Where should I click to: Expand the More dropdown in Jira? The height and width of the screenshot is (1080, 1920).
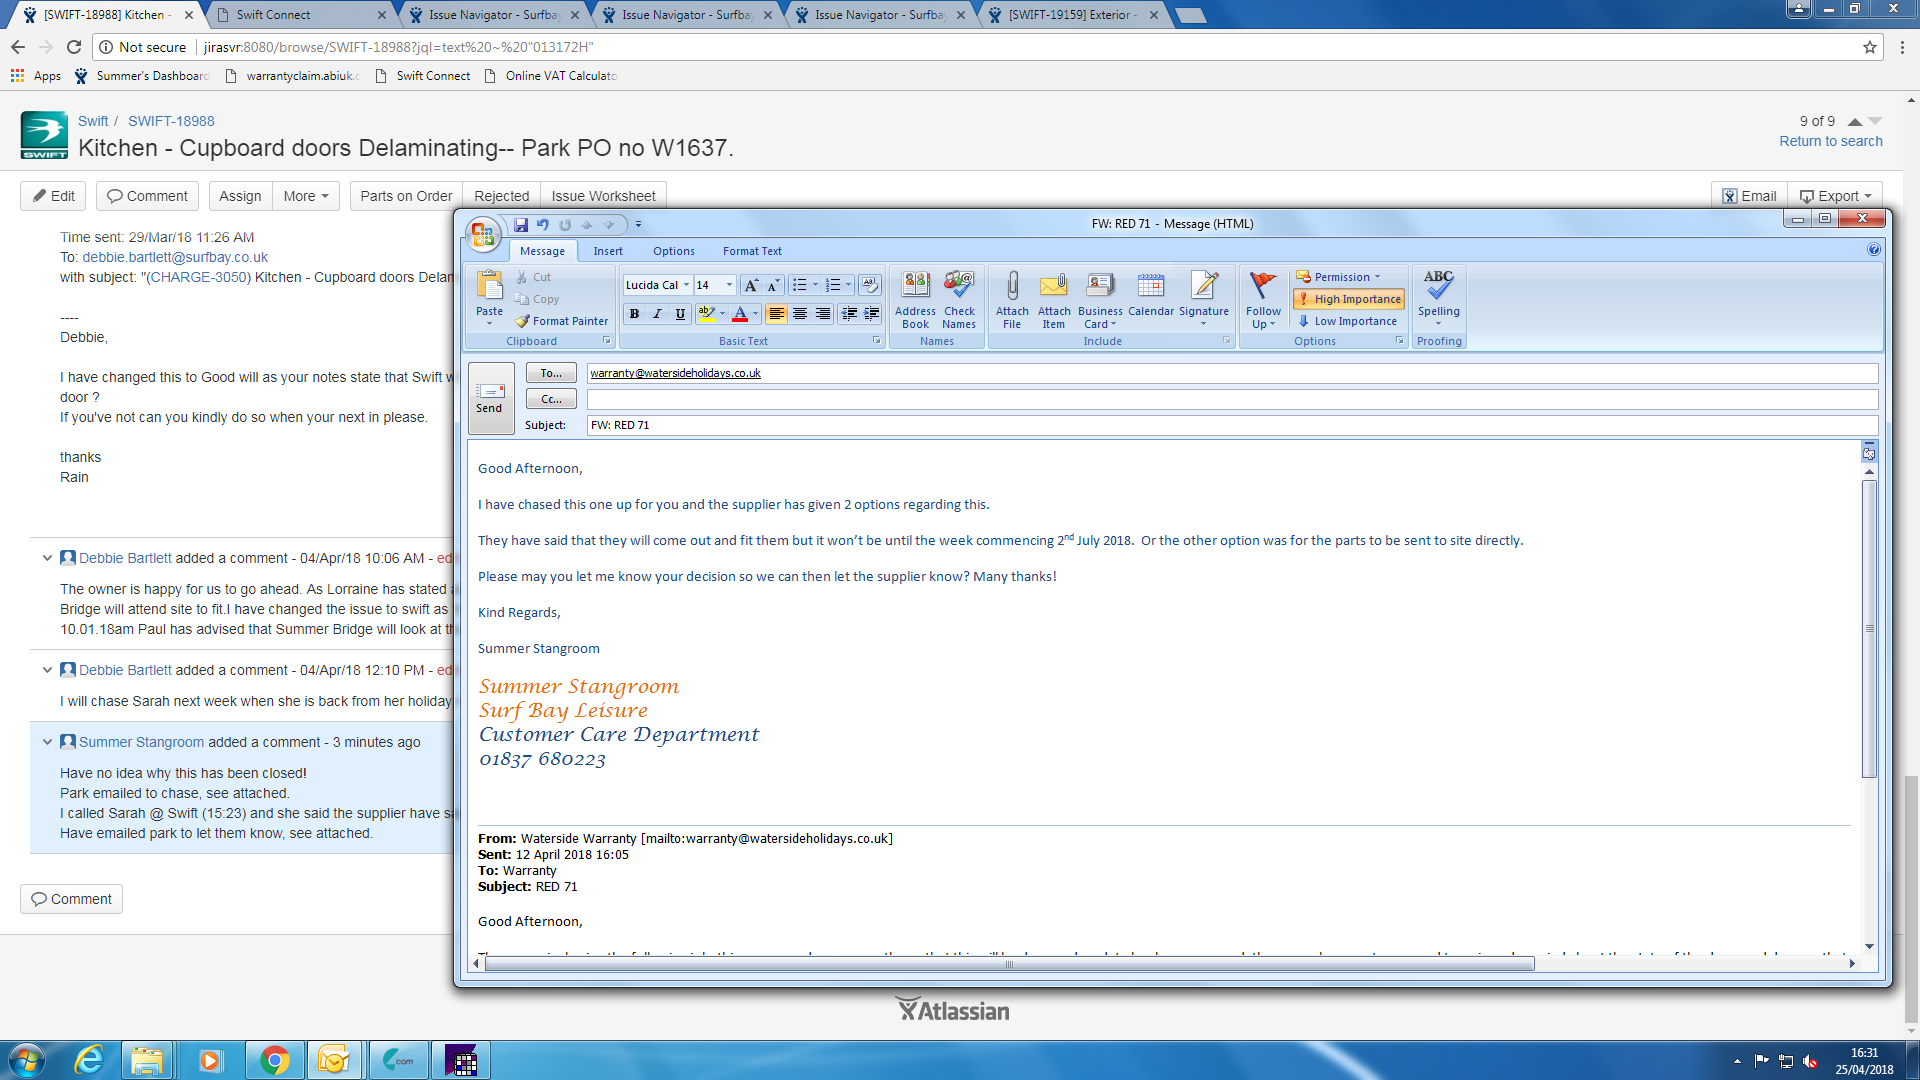coord(306,196)
